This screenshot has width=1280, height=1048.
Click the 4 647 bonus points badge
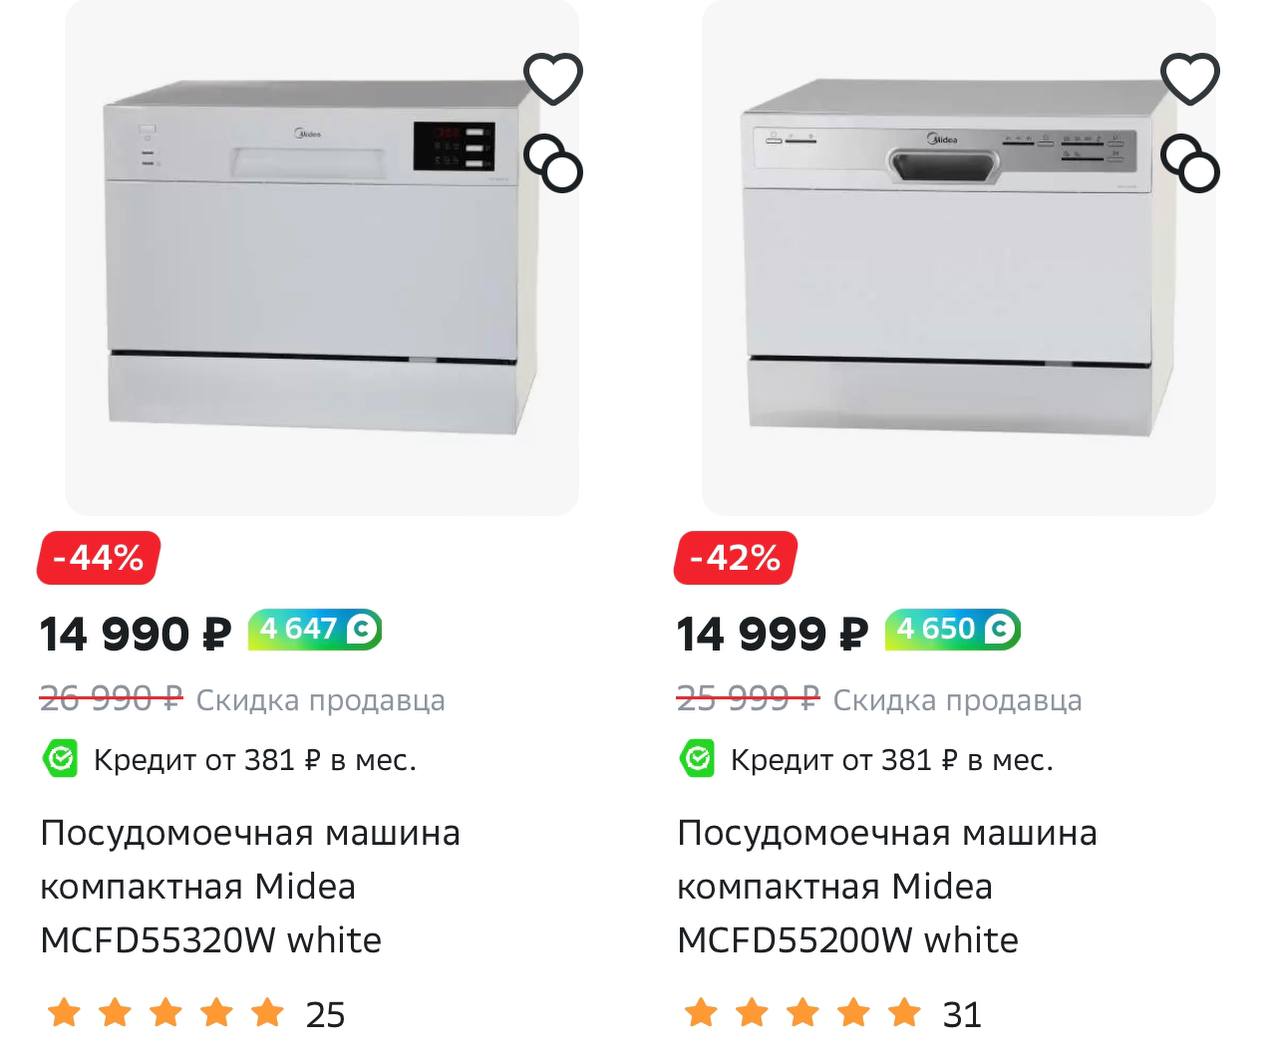pos(315,629)
